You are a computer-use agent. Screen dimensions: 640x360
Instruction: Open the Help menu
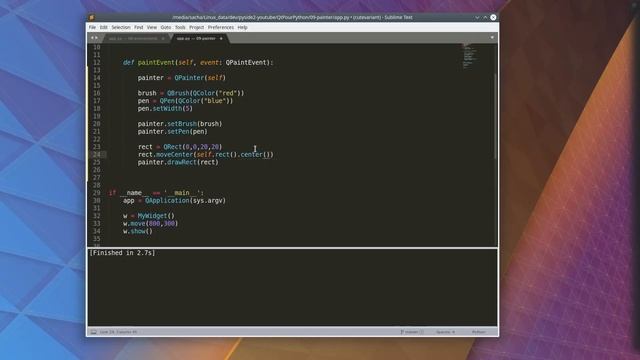click(242, 27)
